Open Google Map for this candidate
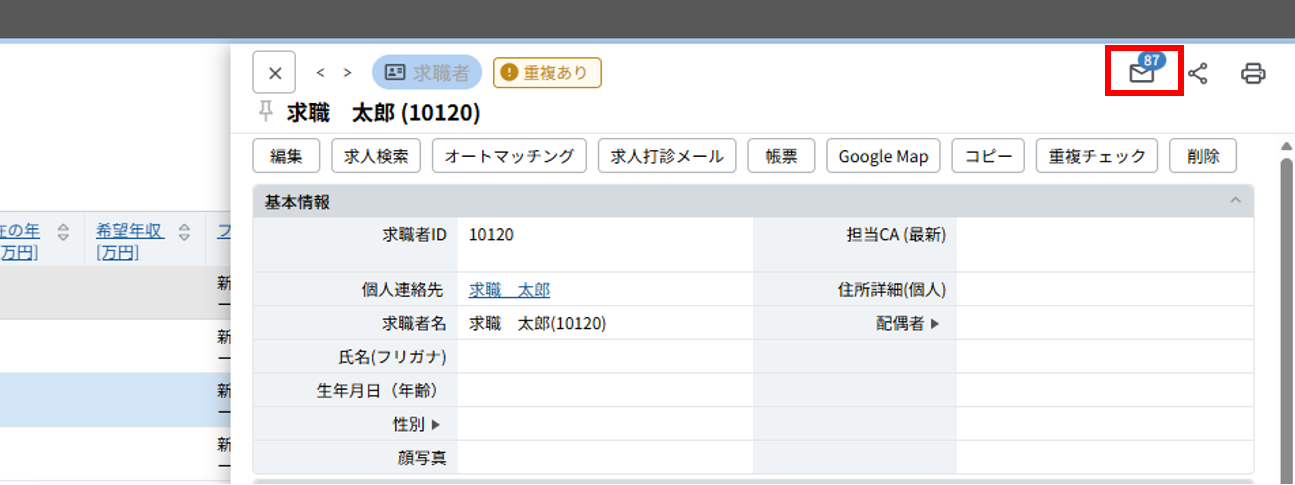Image resolution: width=1295 pixels, height=485 pixels. 883,156
